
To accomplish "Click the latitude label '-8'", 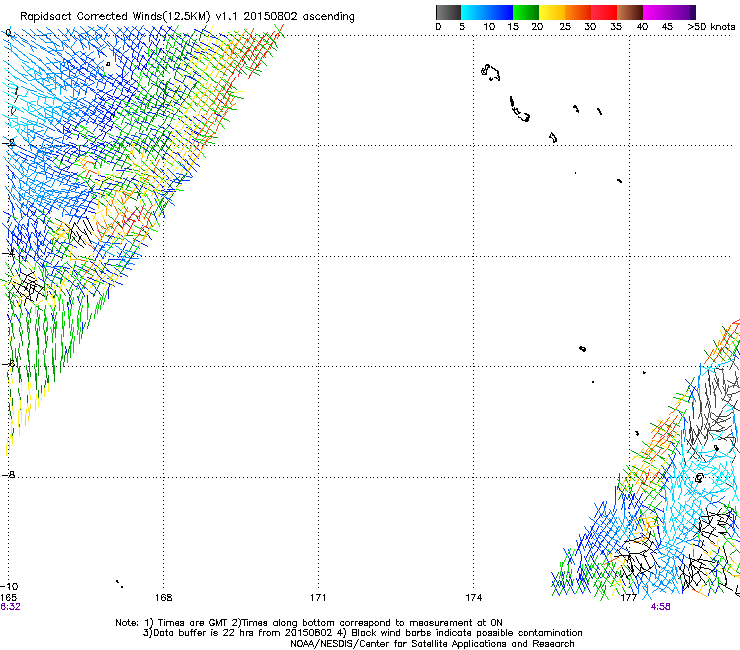I will pos(8,474).
